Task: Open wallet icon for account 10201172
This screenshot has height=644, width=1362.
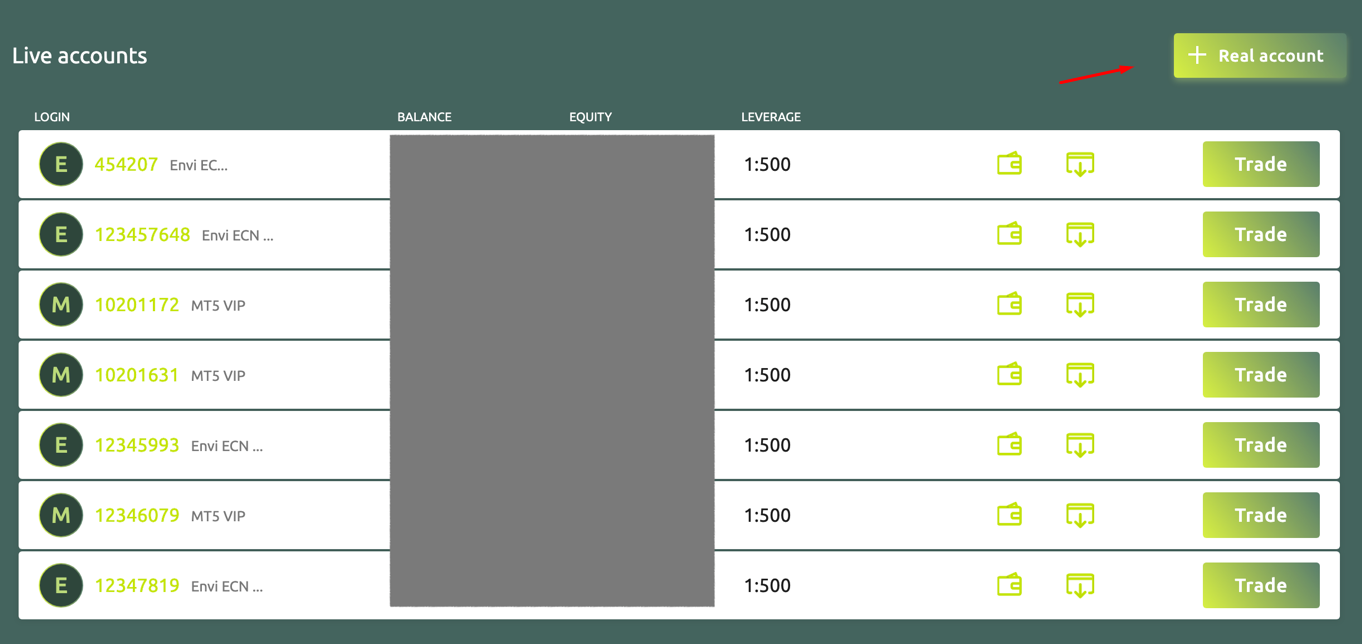Action: [x=1009, y=304]
